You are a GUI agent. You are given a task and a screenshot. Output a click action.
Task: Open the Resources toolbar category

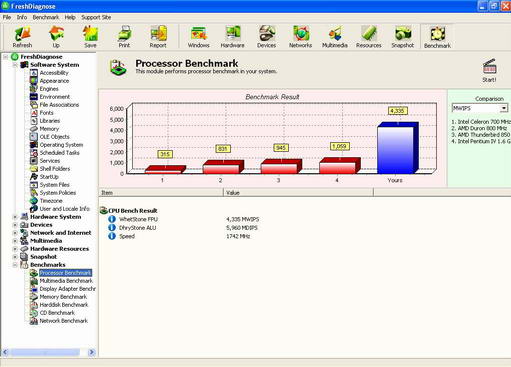[369, 37]
